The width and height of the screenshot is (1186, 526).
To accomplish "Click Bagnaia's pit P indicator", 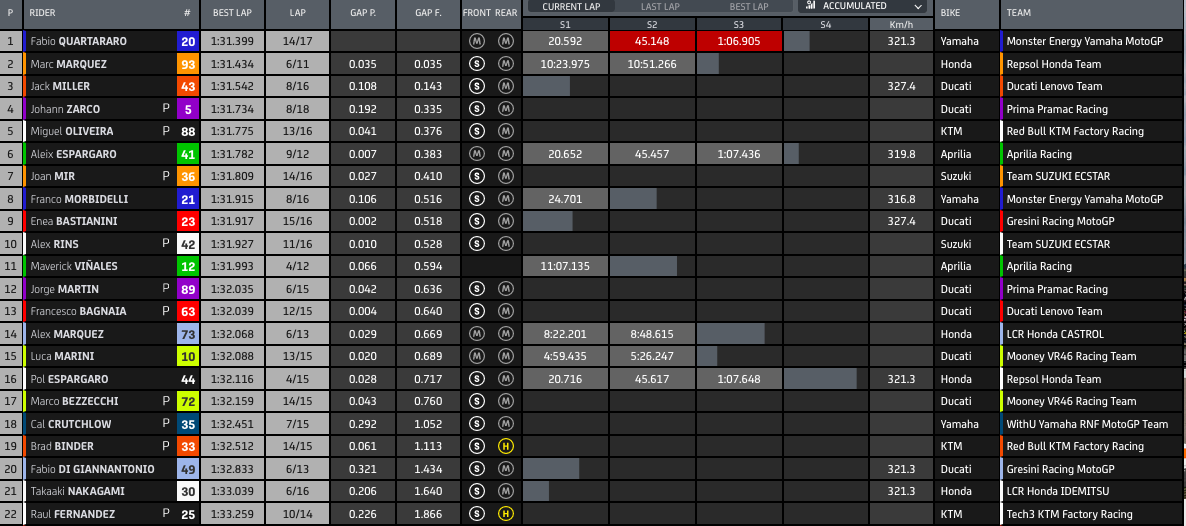I will point(166,311).
